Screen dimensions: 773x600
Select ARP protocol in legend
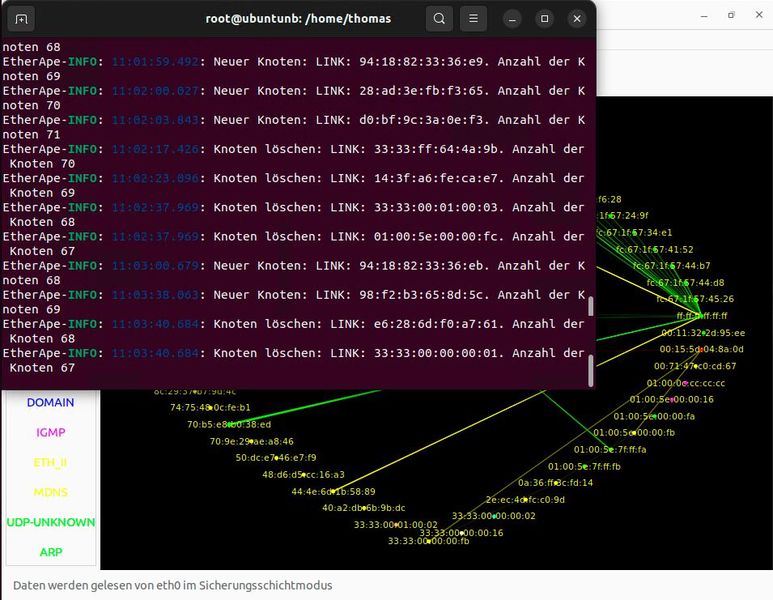coord(50,552)
